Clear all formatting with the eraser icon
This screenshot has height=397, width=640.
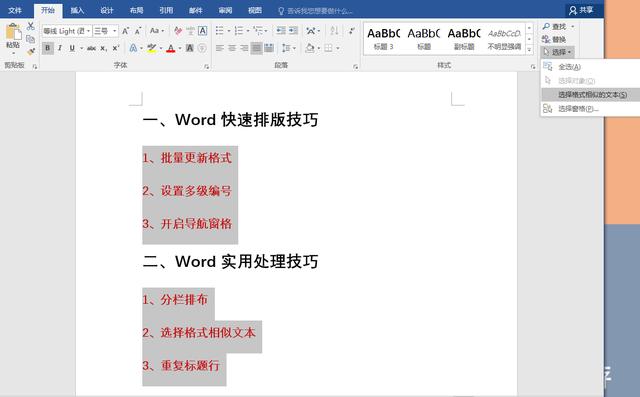pyautogui.click(x=178, y=31)
